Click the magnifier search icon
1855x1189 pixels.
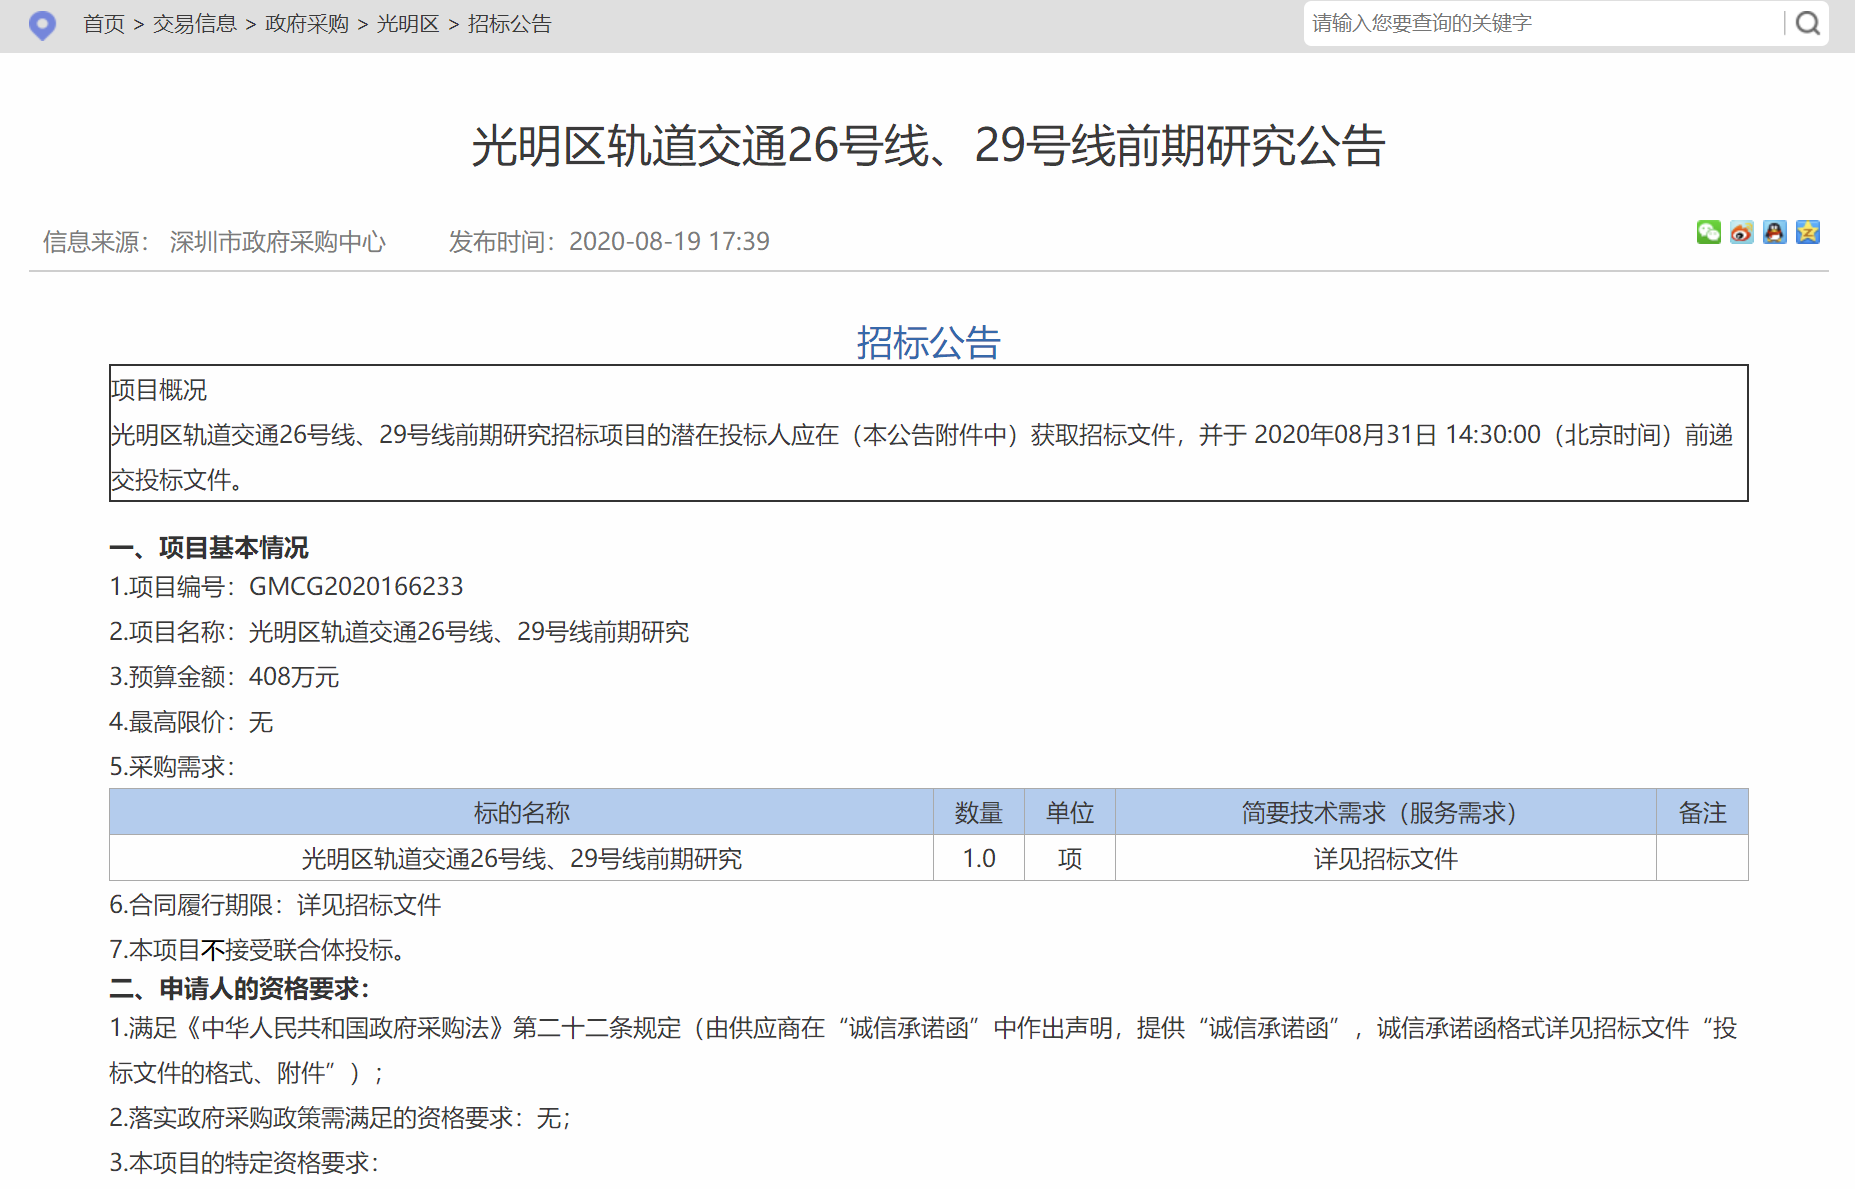(1807, 24)
